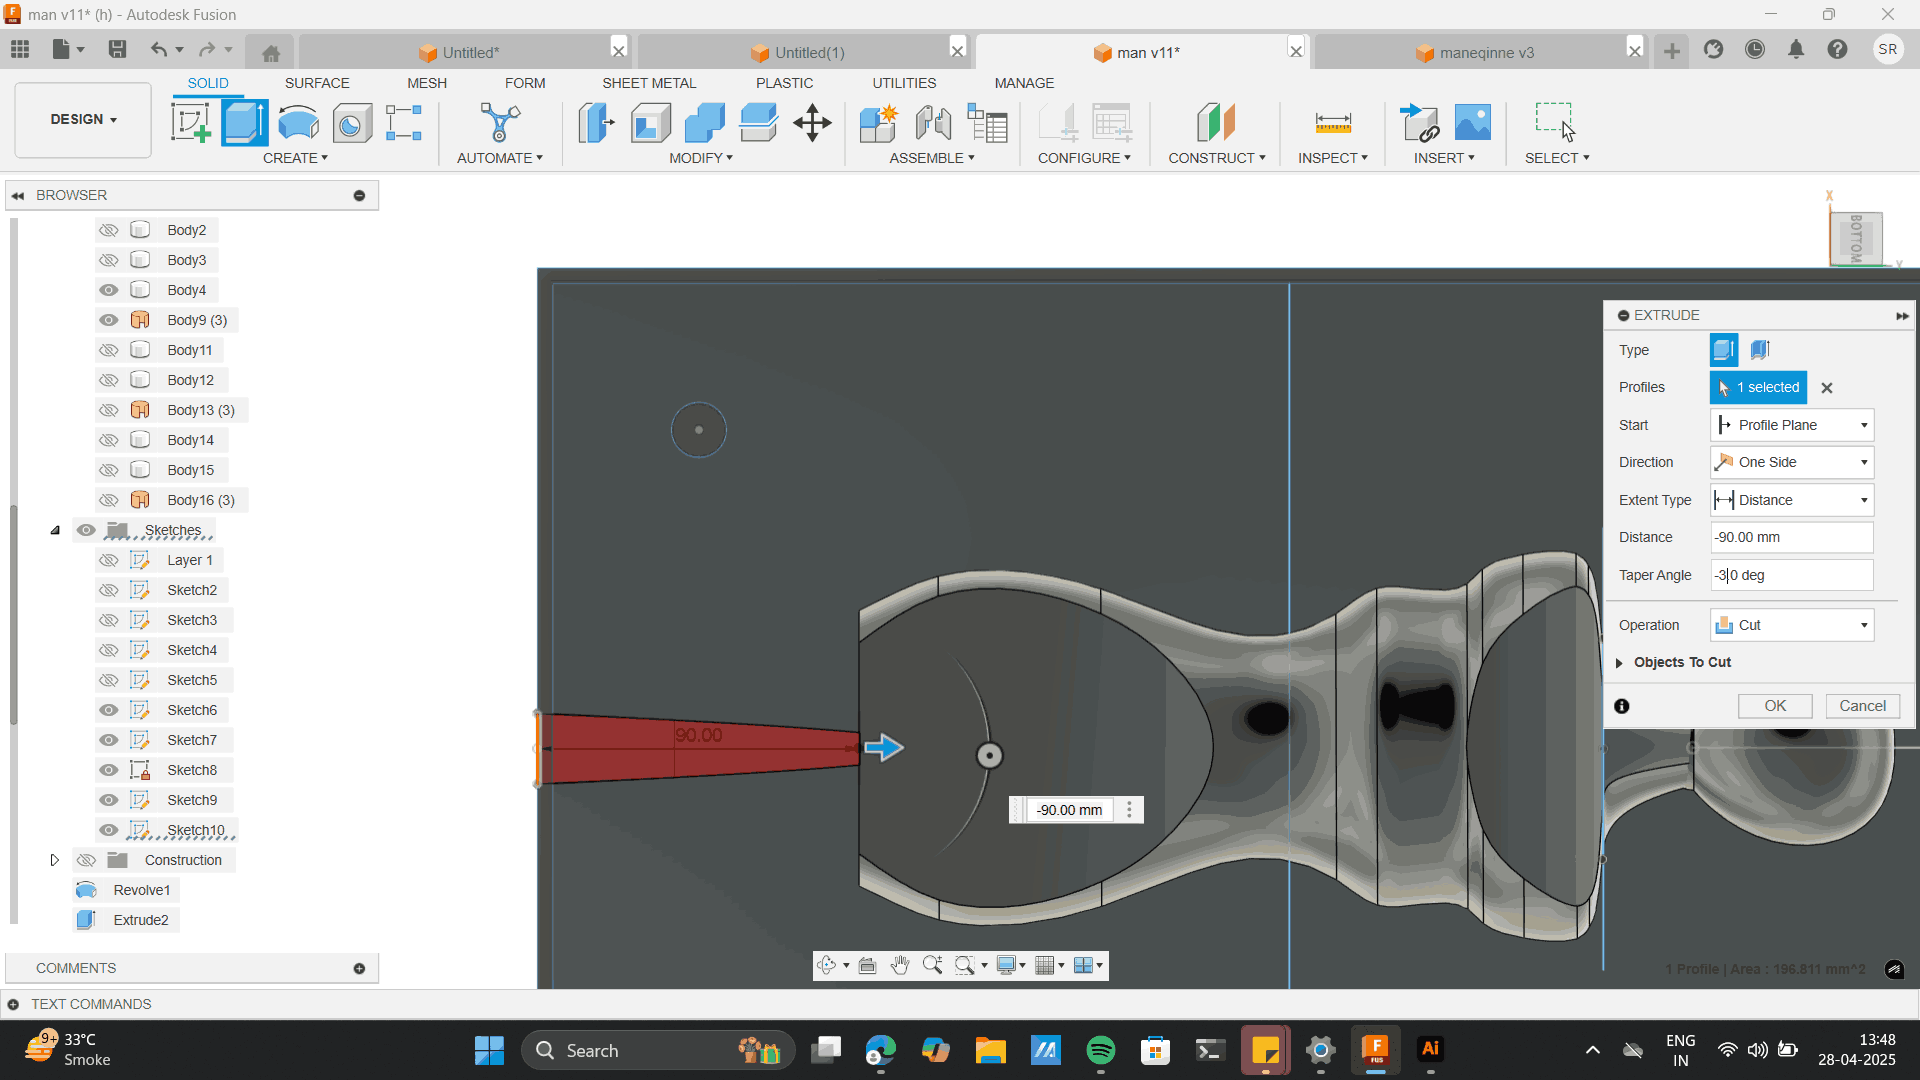Screen dimensions: 1920x1080
Task: Switch to the SURFACE tab
Action: pos(317,83)
